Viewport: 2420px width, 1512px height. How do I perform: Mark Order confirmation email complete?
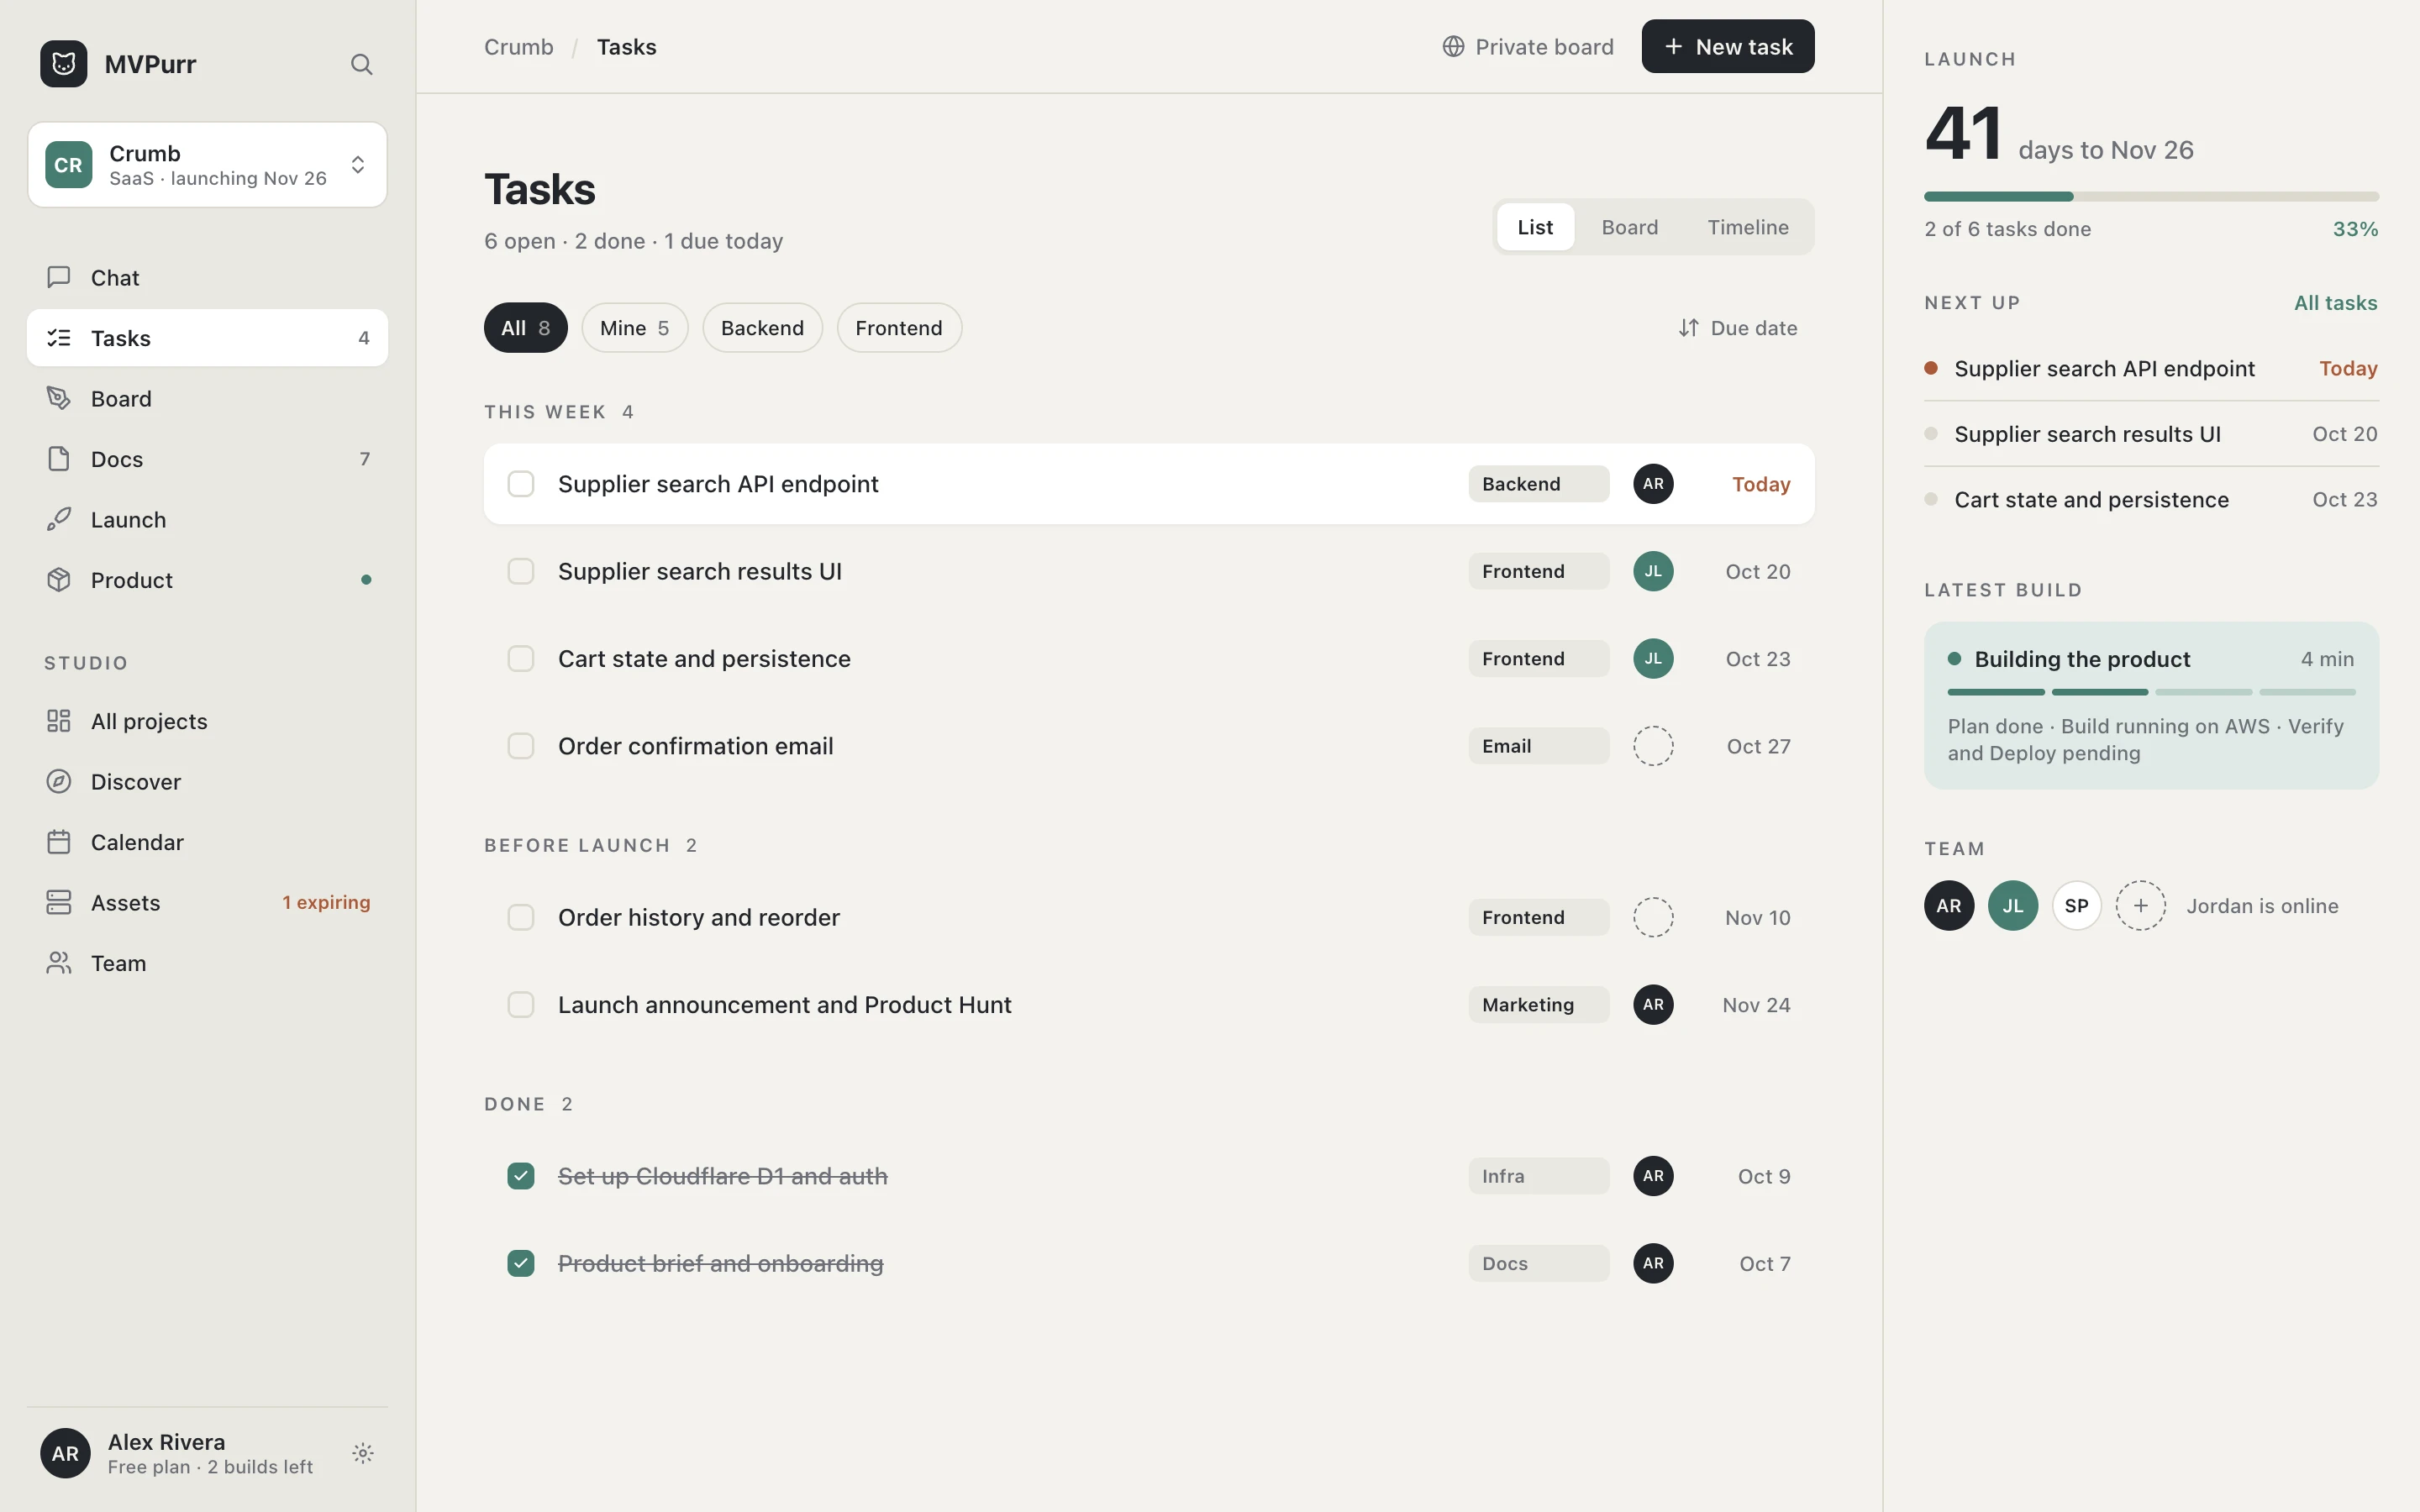pos(521,746)
